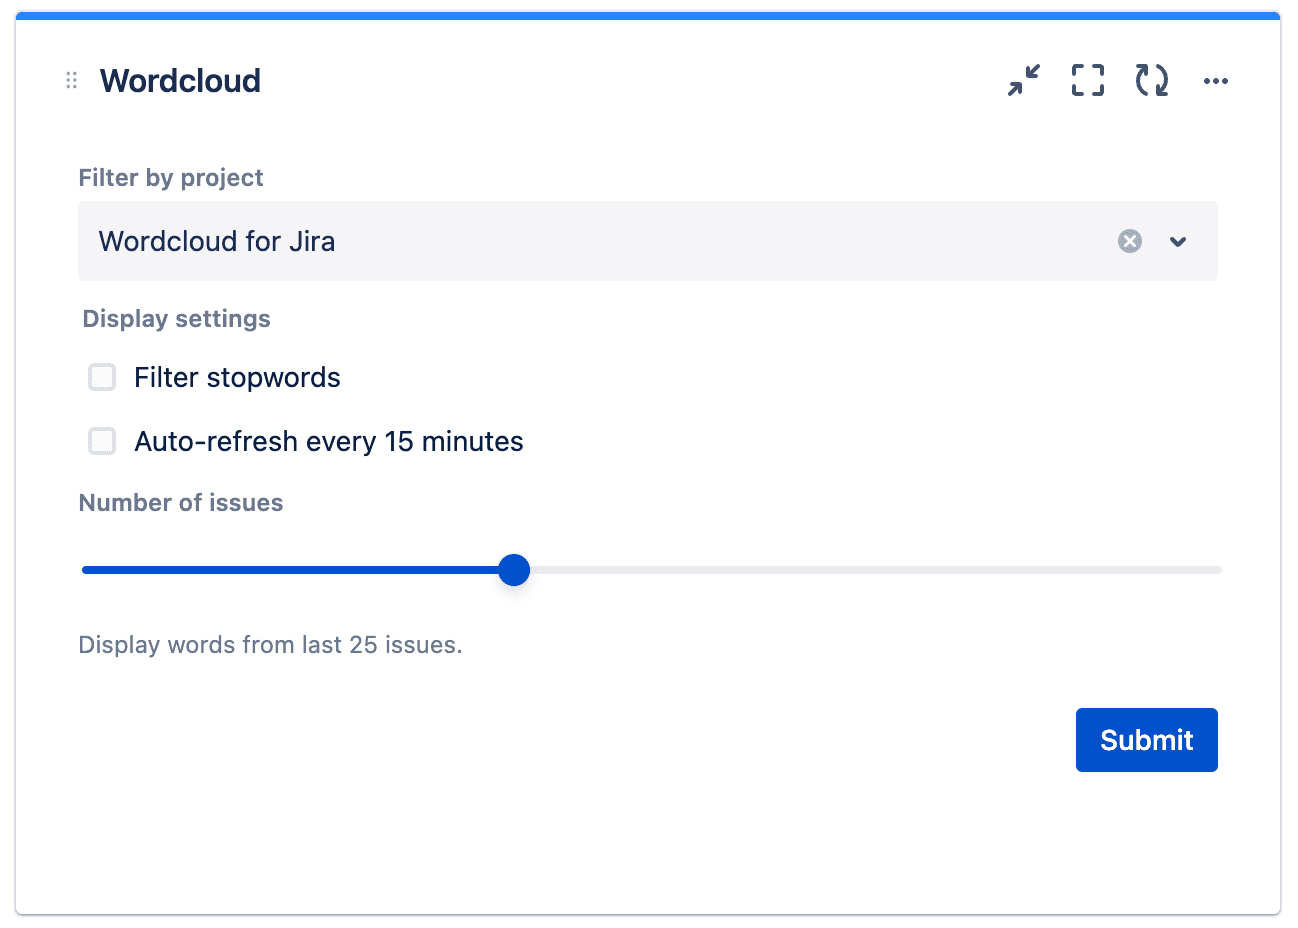Open the Wordcloud for Jira project selector
The image size is (1298, 928).
pyautogui.click(x=648, y=241)
